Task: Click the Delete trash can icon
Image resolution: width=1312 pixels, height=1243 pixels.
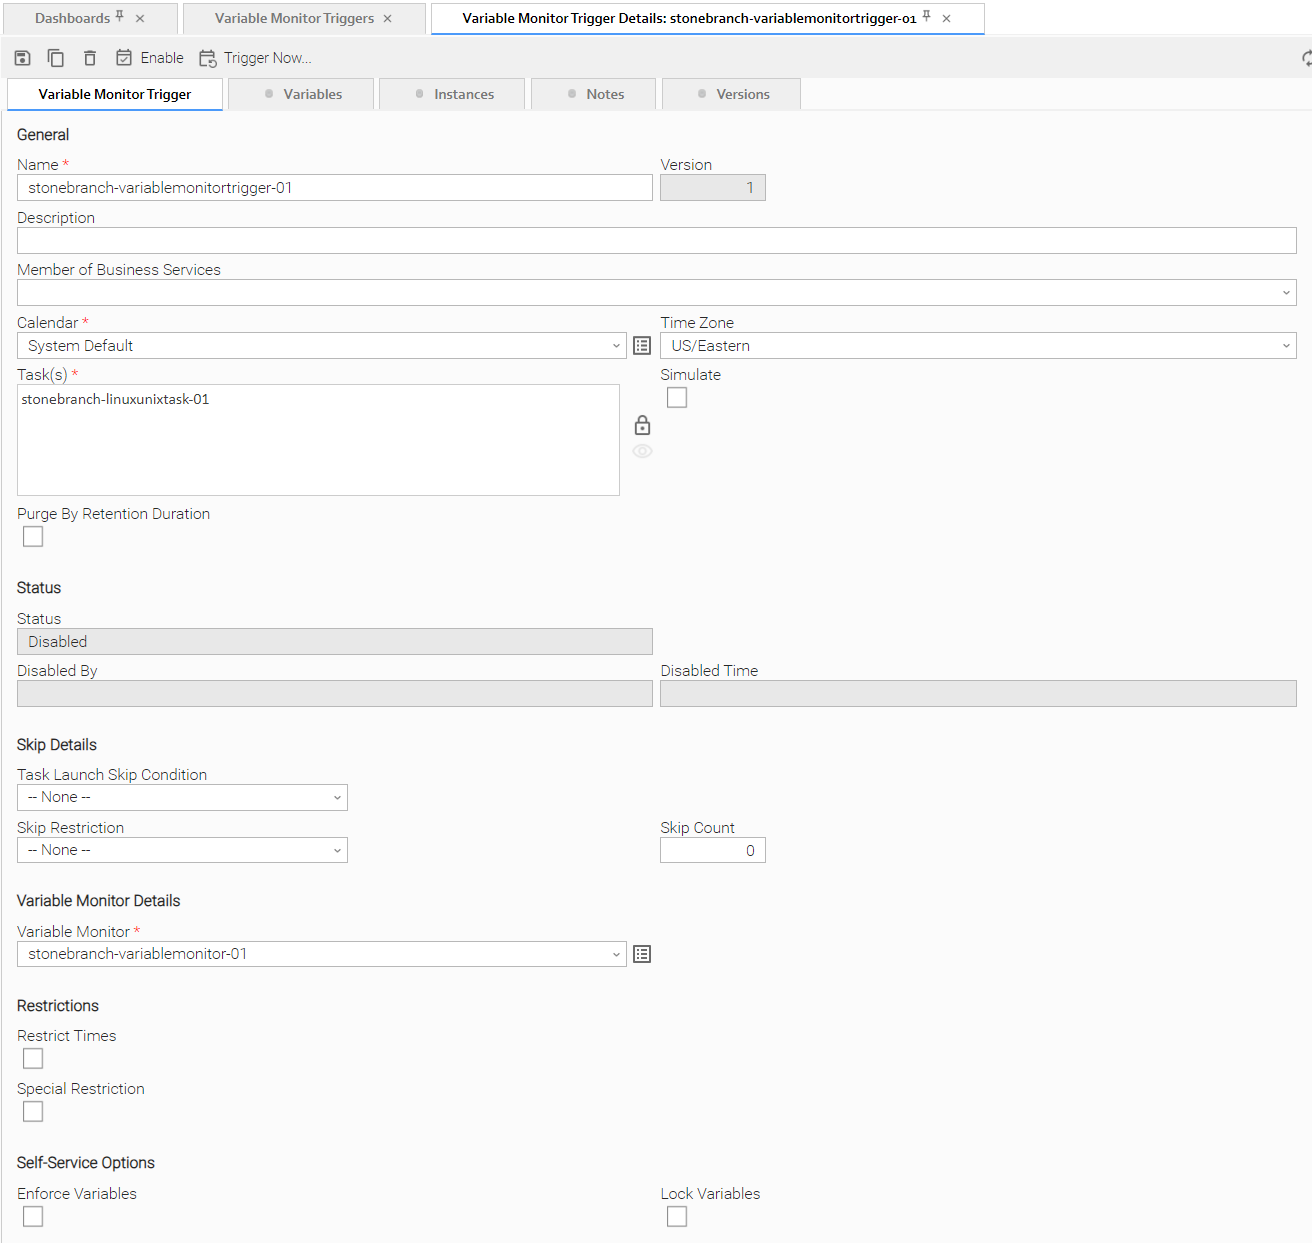Action: (x=90, y=58)
